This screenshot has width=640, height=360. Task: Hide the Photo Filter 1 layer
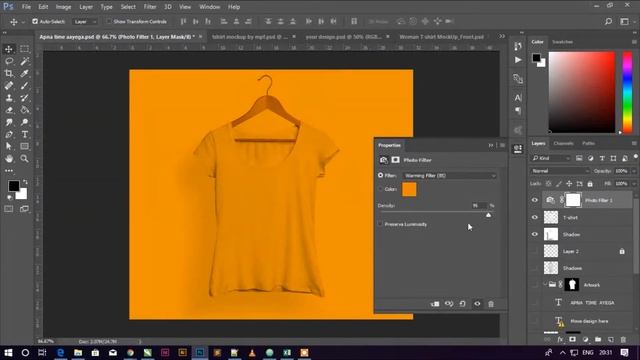click(535, 200)
